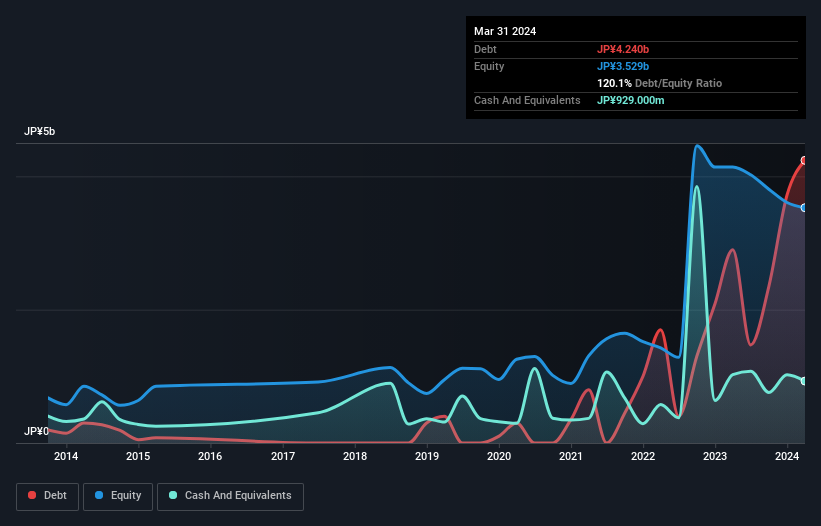Screen dimensions: 821x526
Task: Click the blue Equity endpoint marker
Action: pos(804,208)
